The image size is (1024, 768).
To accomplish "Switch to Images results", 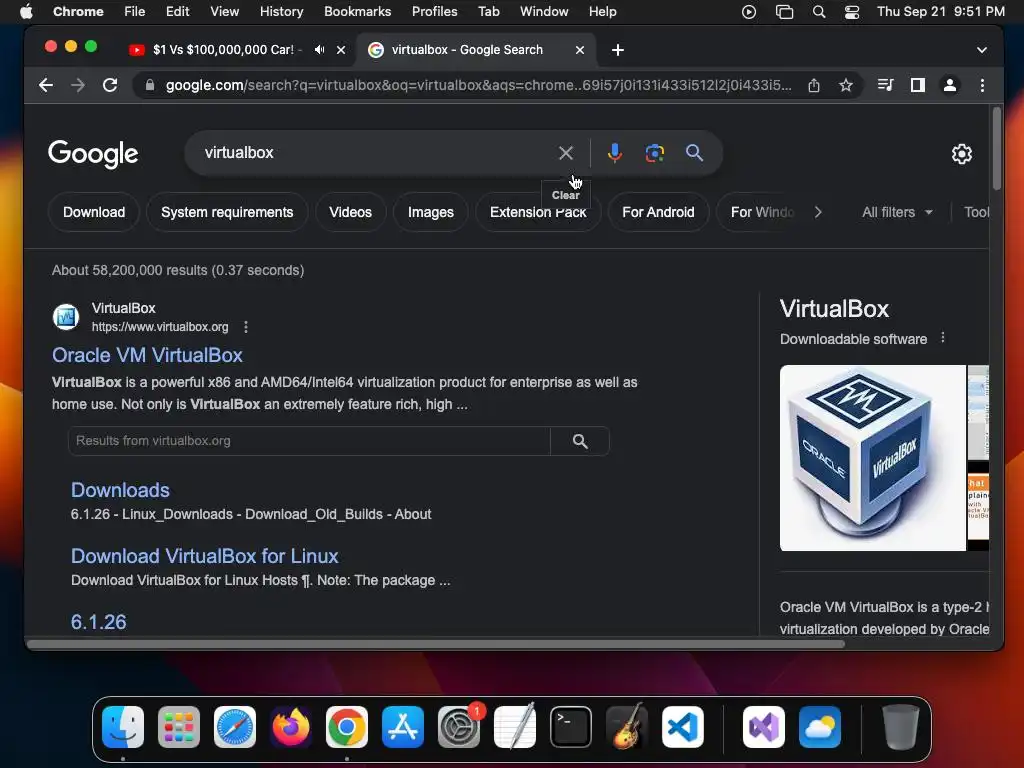I will point(430,212).
